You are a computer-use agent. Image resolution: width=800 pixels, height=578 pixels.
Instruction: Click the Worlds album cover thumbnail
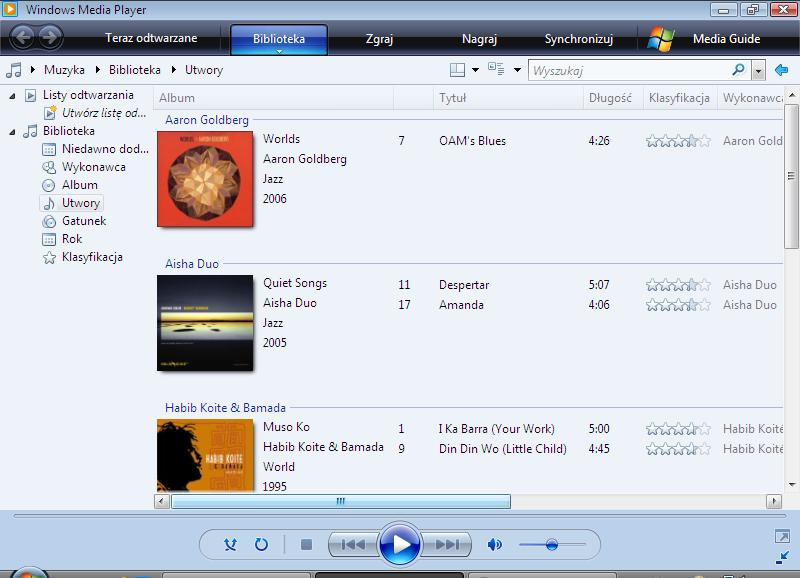[205, 179]
